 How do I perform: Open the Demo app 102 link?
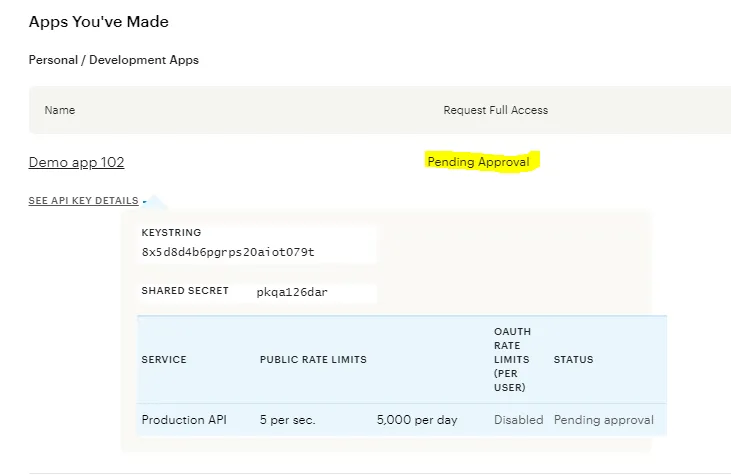(76, 162)
